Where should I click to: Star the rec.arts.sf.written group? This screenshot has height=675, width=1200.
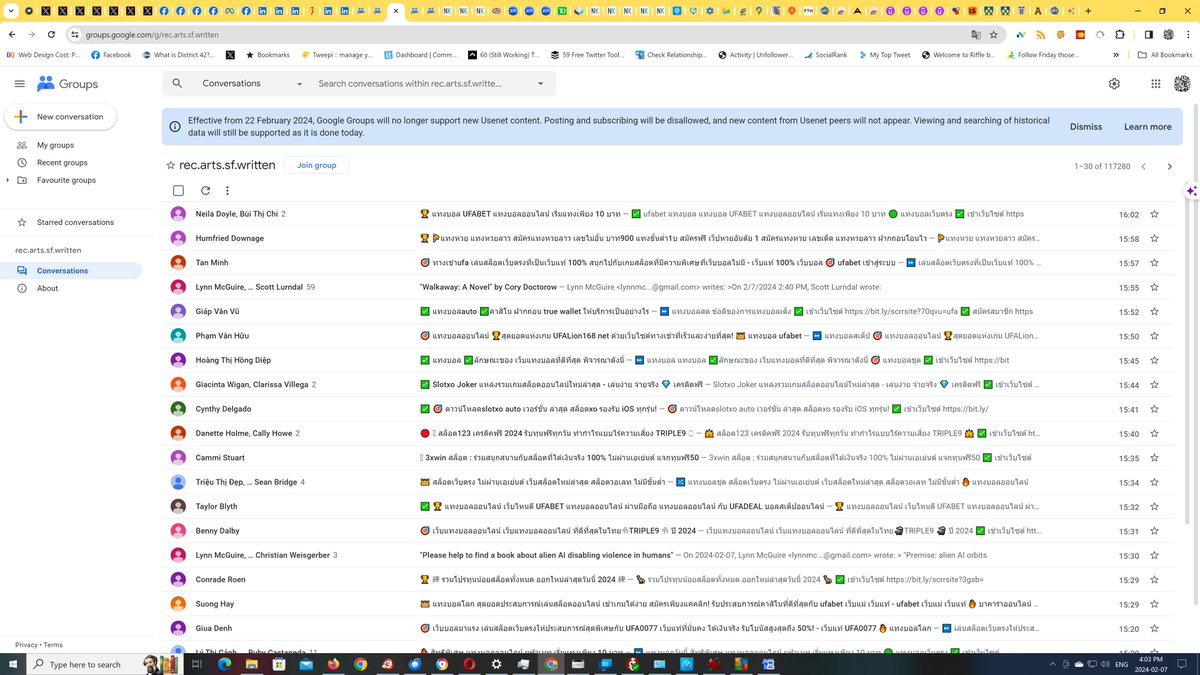[x=170, y=165]
